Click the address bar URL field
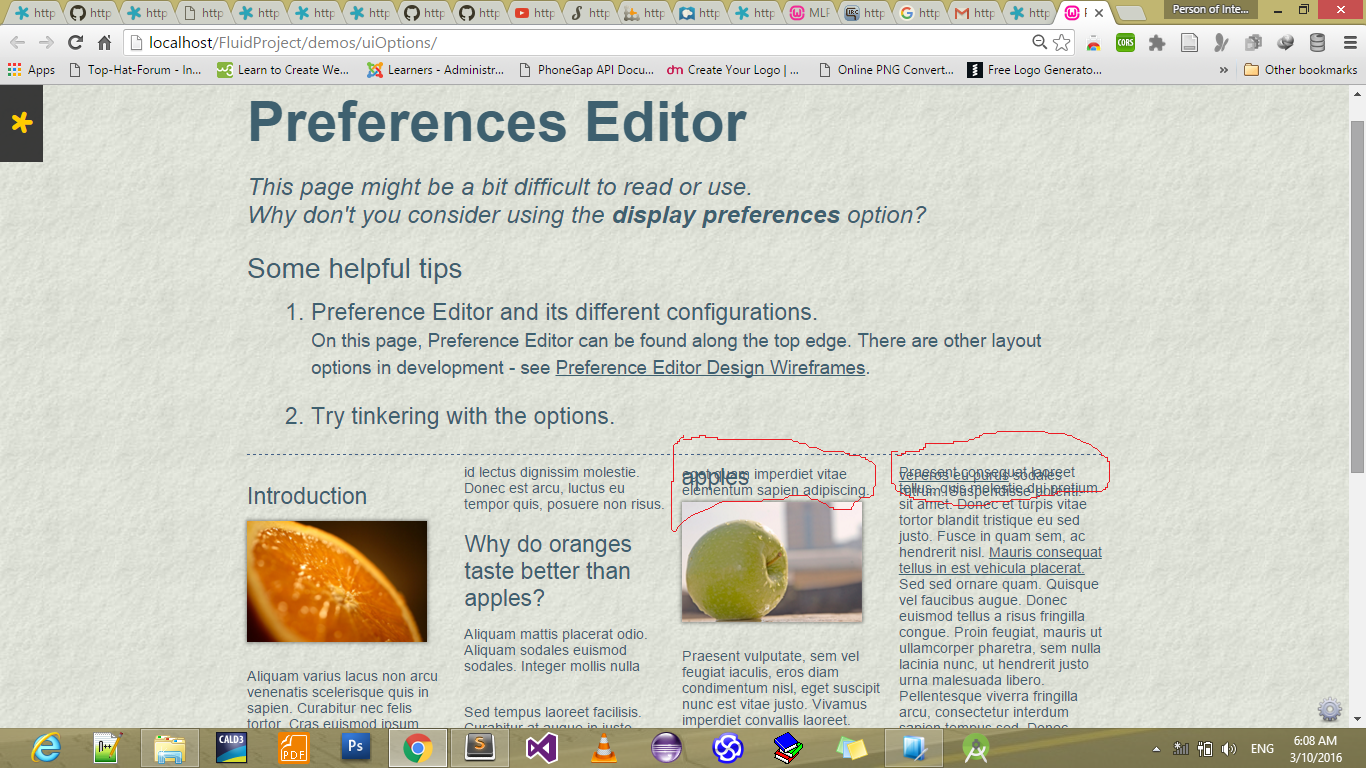This screenshot has height=768, width=1366. click(x=580, y=42)
